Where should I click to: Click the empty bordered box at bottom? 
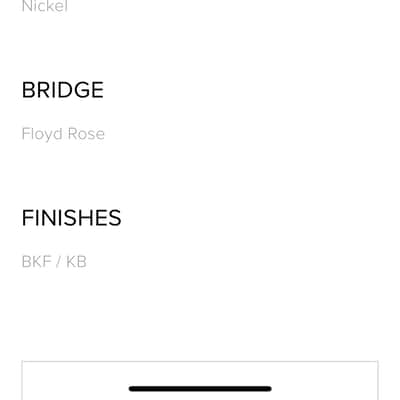200,380
